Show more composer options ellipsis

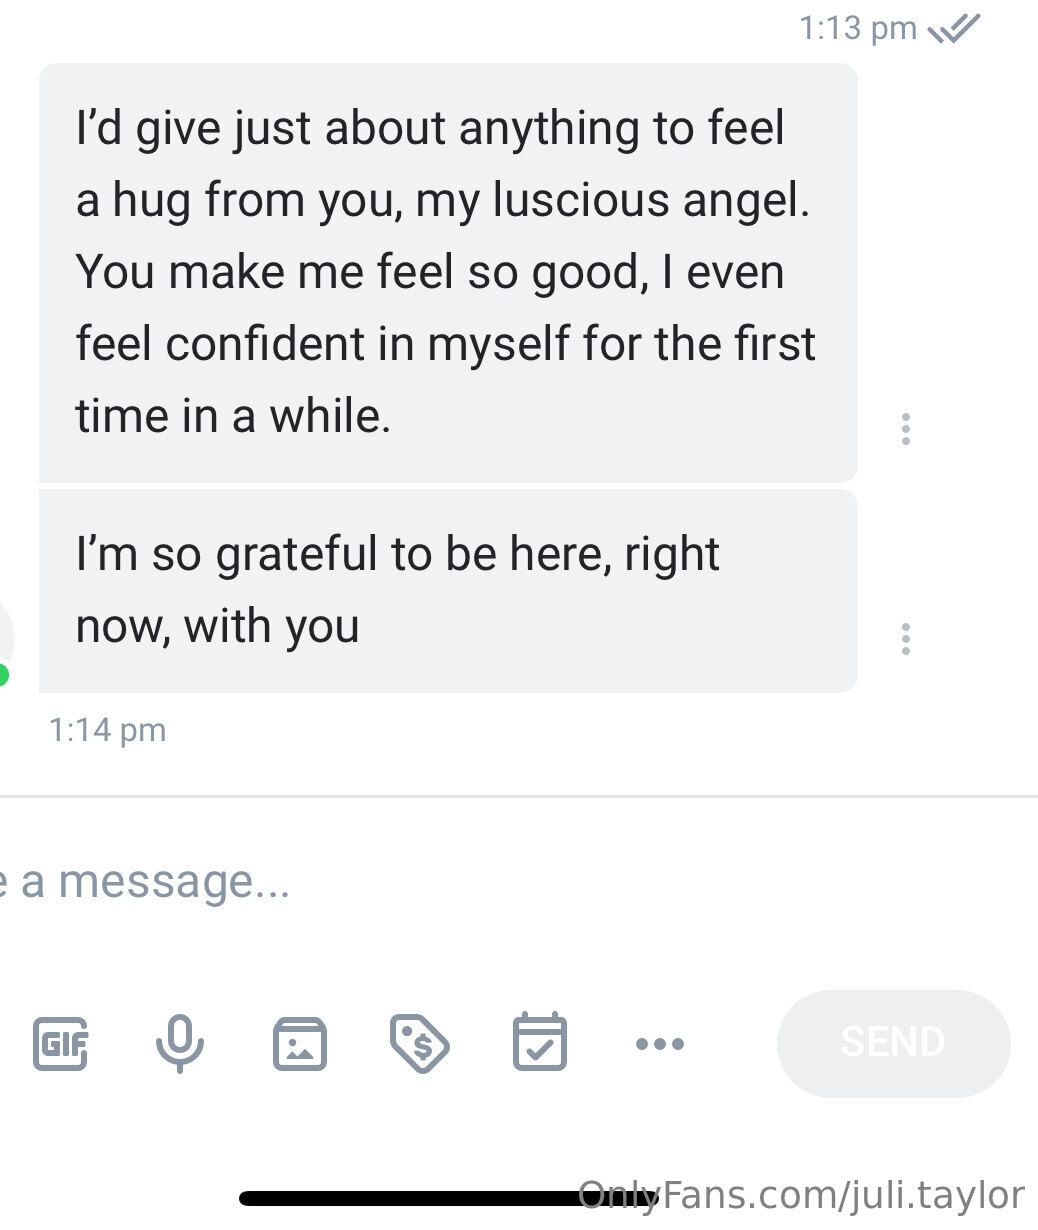point(660,1044)
